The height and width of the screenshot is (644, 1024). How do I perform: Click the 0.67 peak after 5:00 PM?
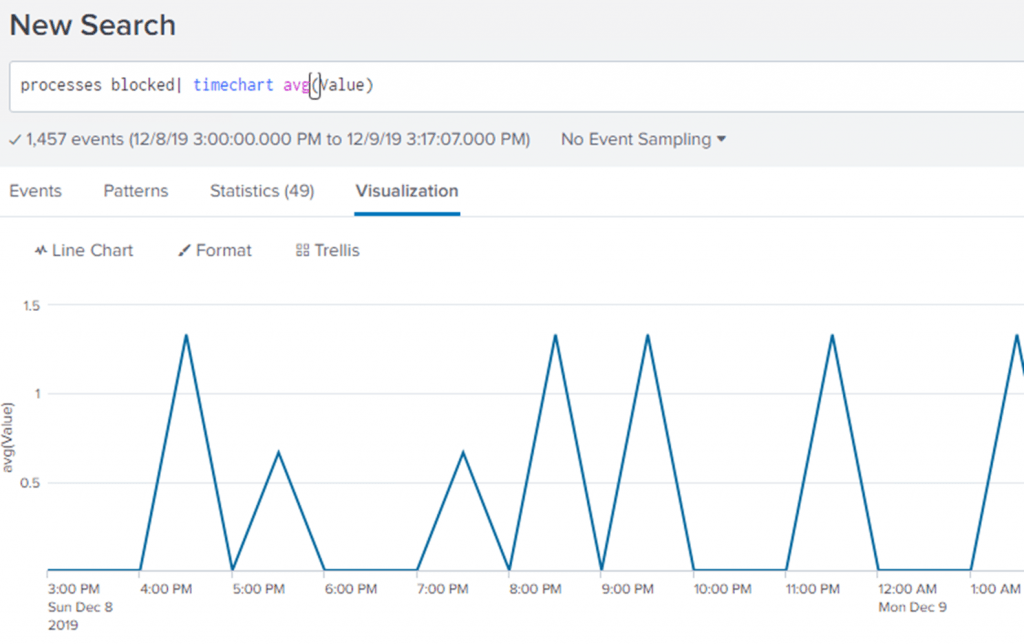[278, 452]
